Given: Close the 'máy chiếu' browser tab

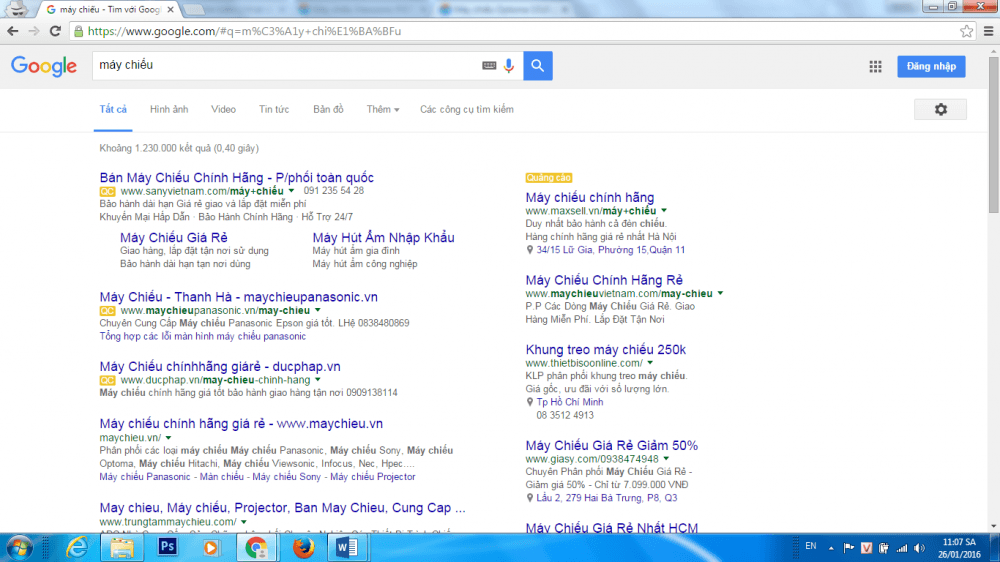Looking at the screenshot, I should [x=170, y=10].
